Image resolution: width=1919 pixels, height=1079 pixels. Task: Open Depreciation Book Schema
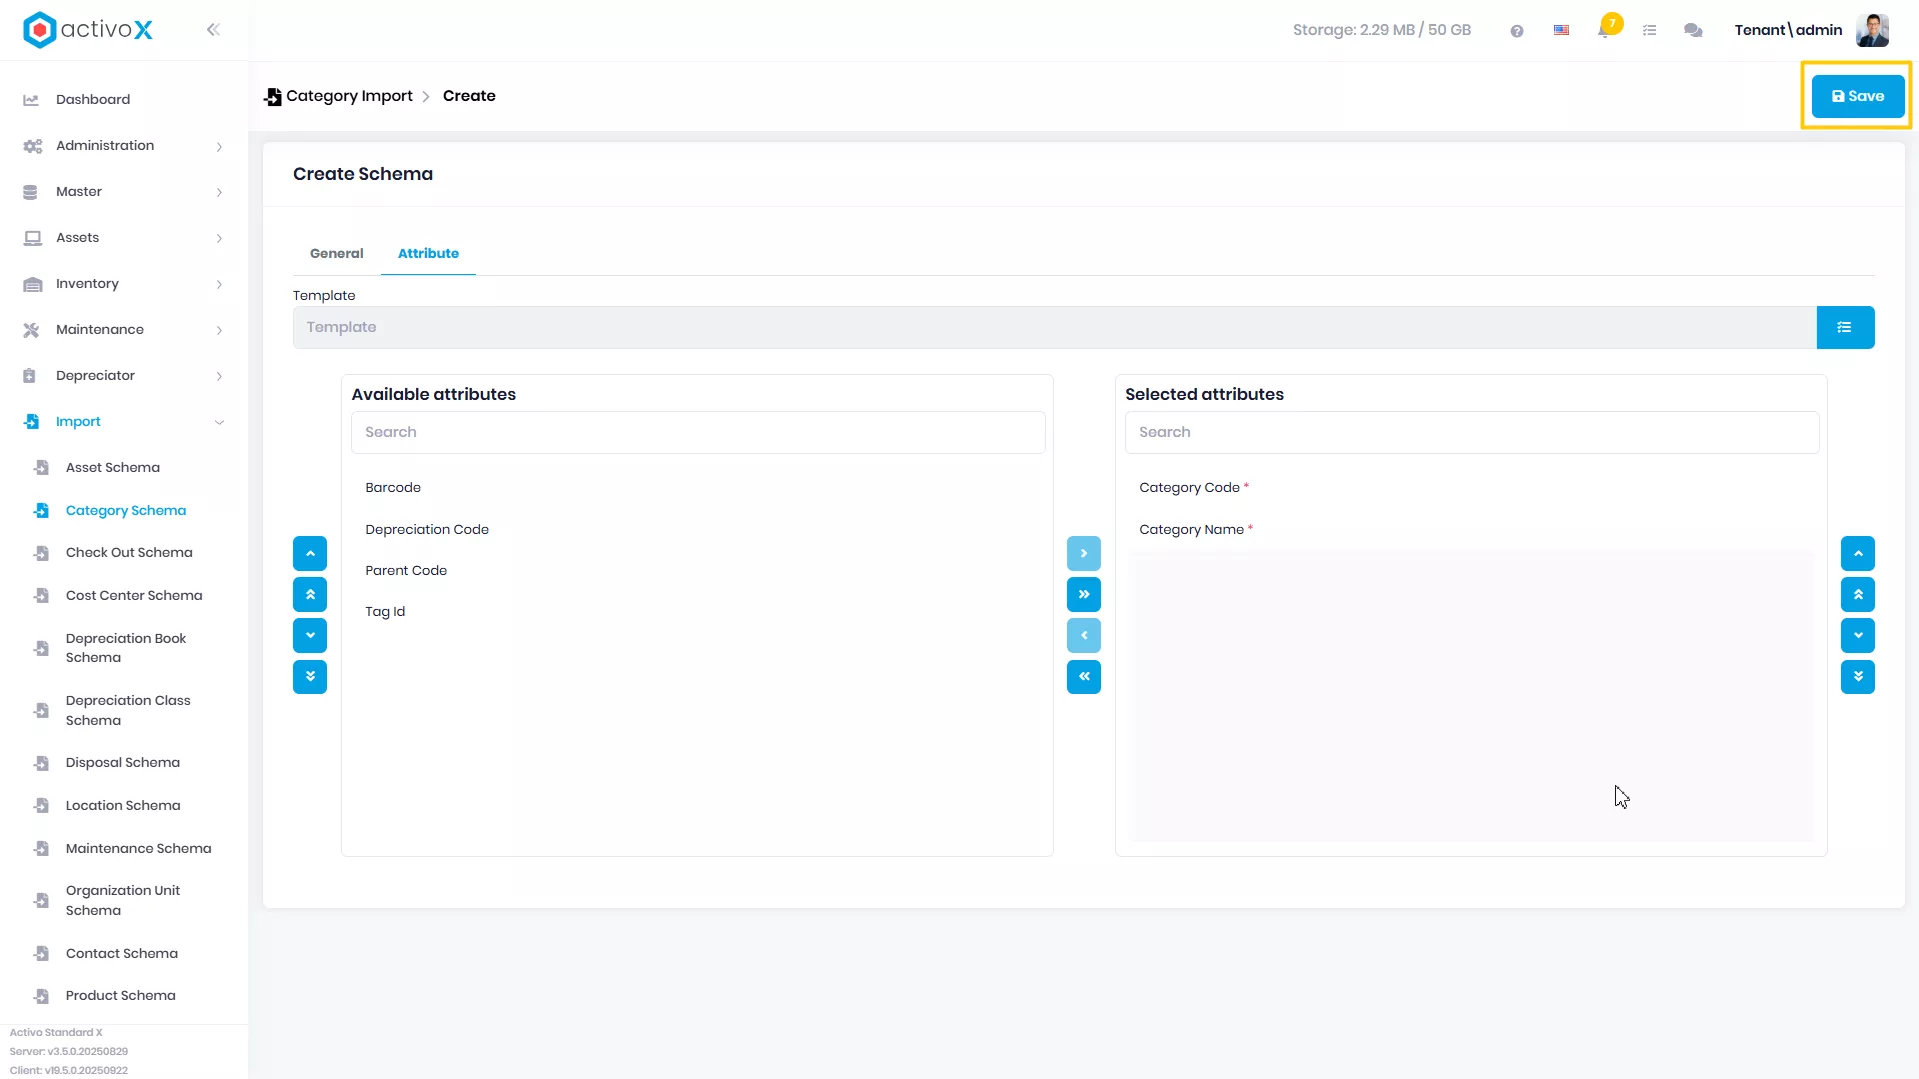[x=124, y=648]
